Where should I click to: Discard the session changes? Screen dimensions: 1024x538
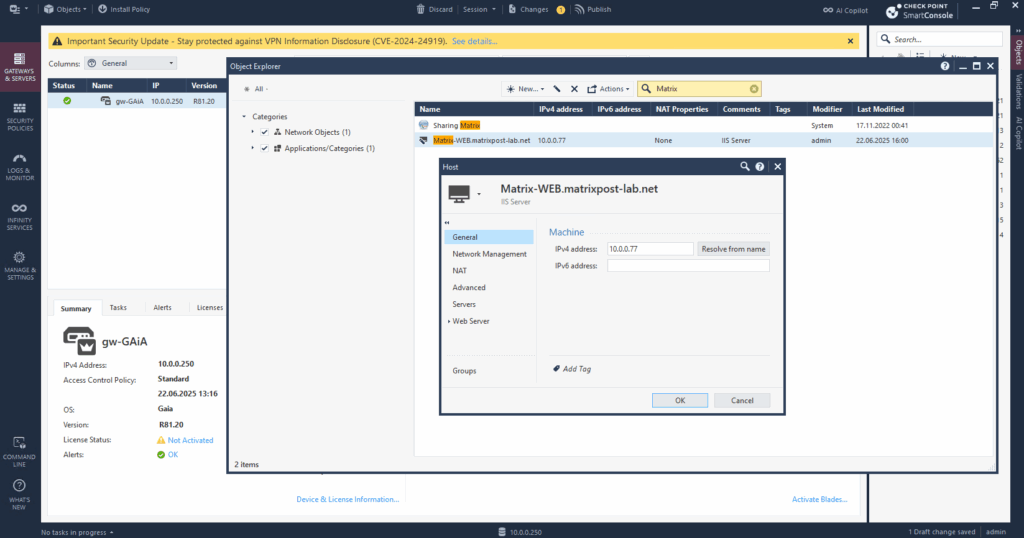[434, 9]
